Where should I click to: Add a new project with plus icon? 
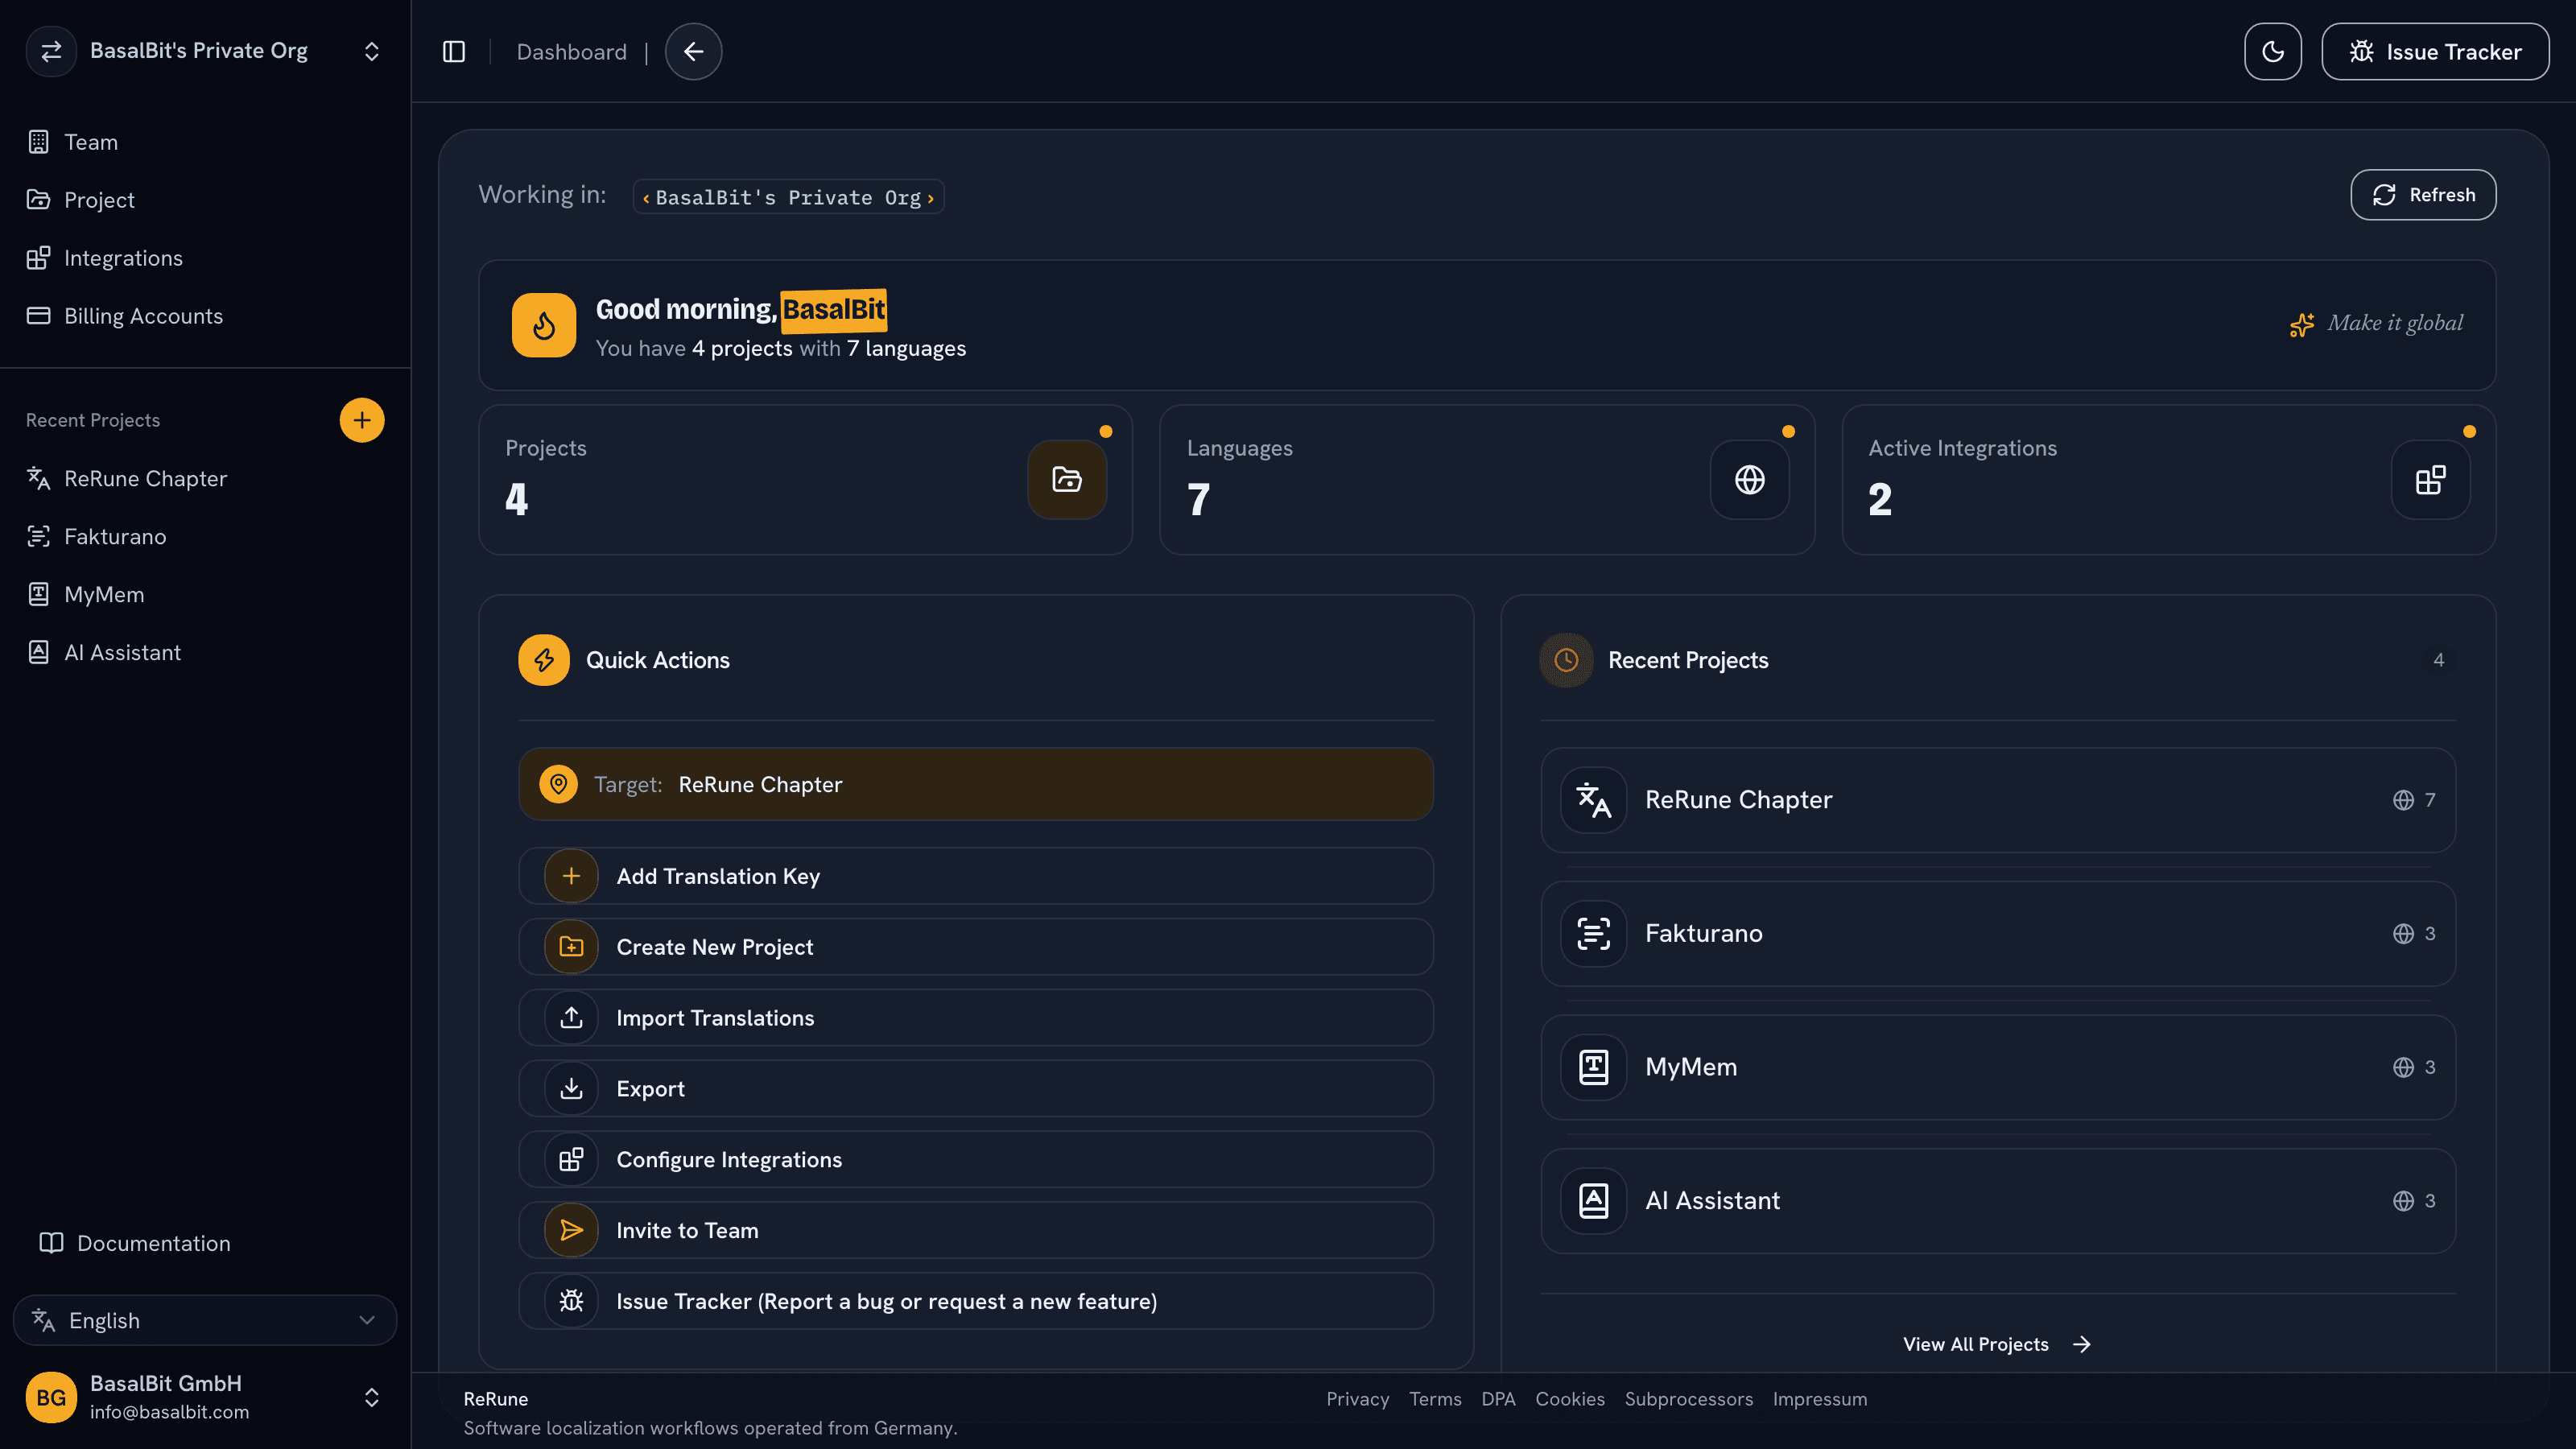[362, 420]
